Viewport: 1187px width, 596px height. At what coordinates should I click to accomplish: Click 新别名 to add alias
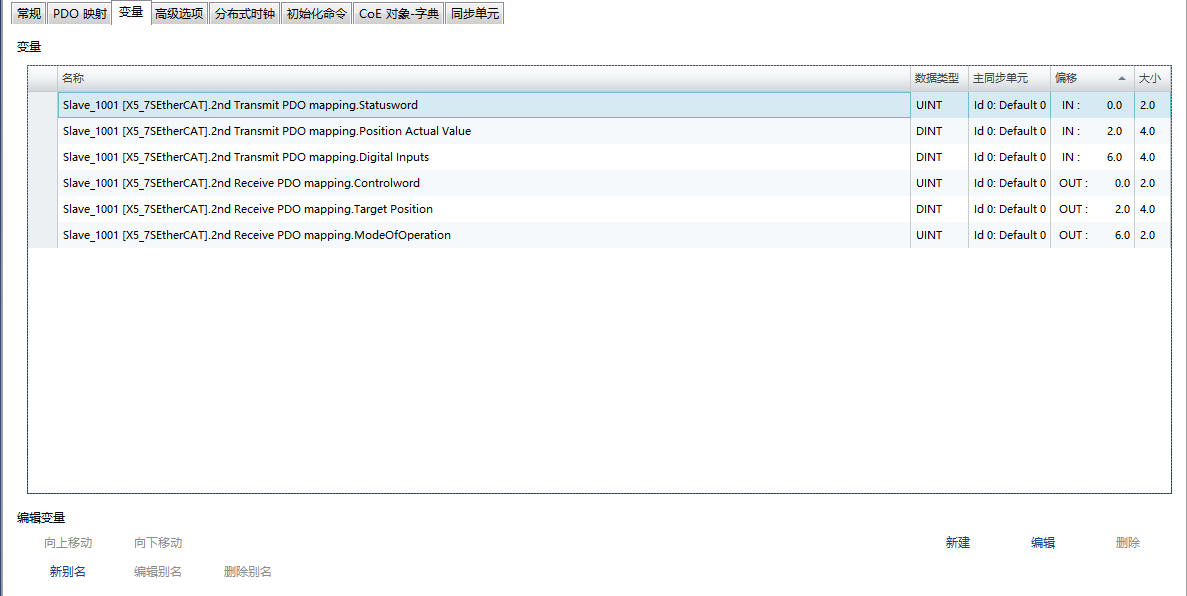67,572
